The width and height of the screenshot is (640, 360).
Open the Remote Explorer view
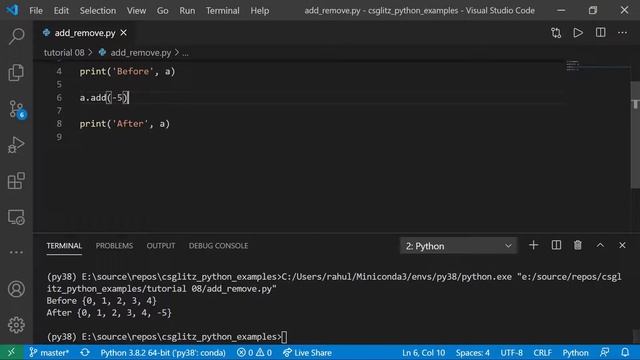[16, 217]
